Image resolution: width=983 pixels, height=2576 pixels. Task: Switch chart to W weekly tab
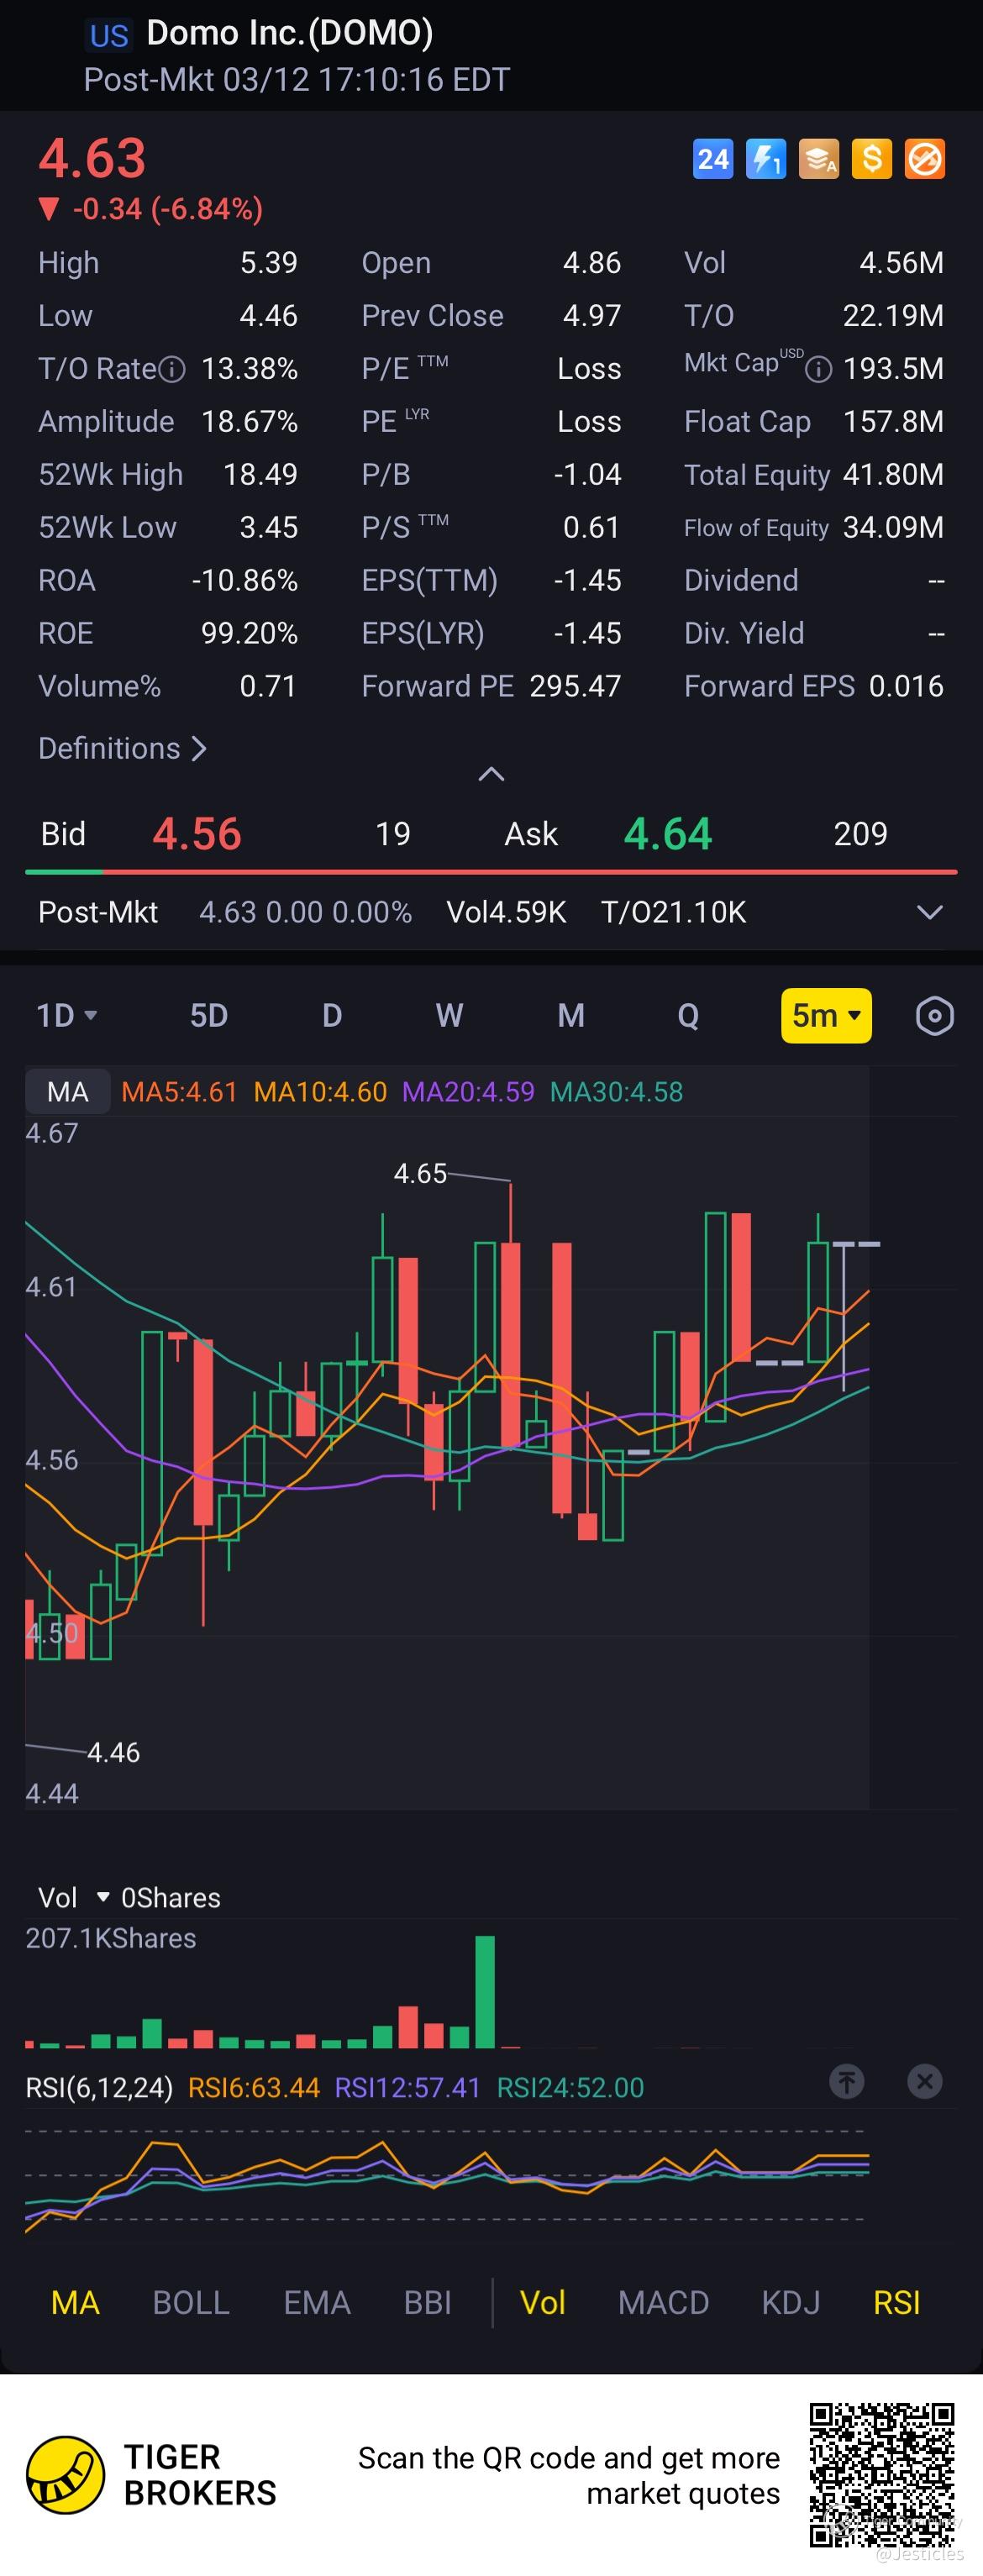tap(449, 1016)
